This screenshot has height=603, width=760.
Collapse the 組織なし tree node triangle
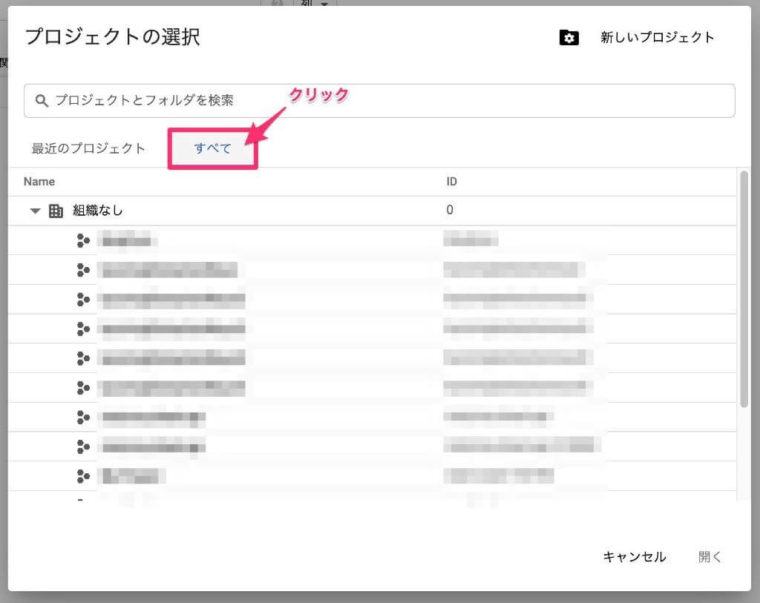[35, 211]
